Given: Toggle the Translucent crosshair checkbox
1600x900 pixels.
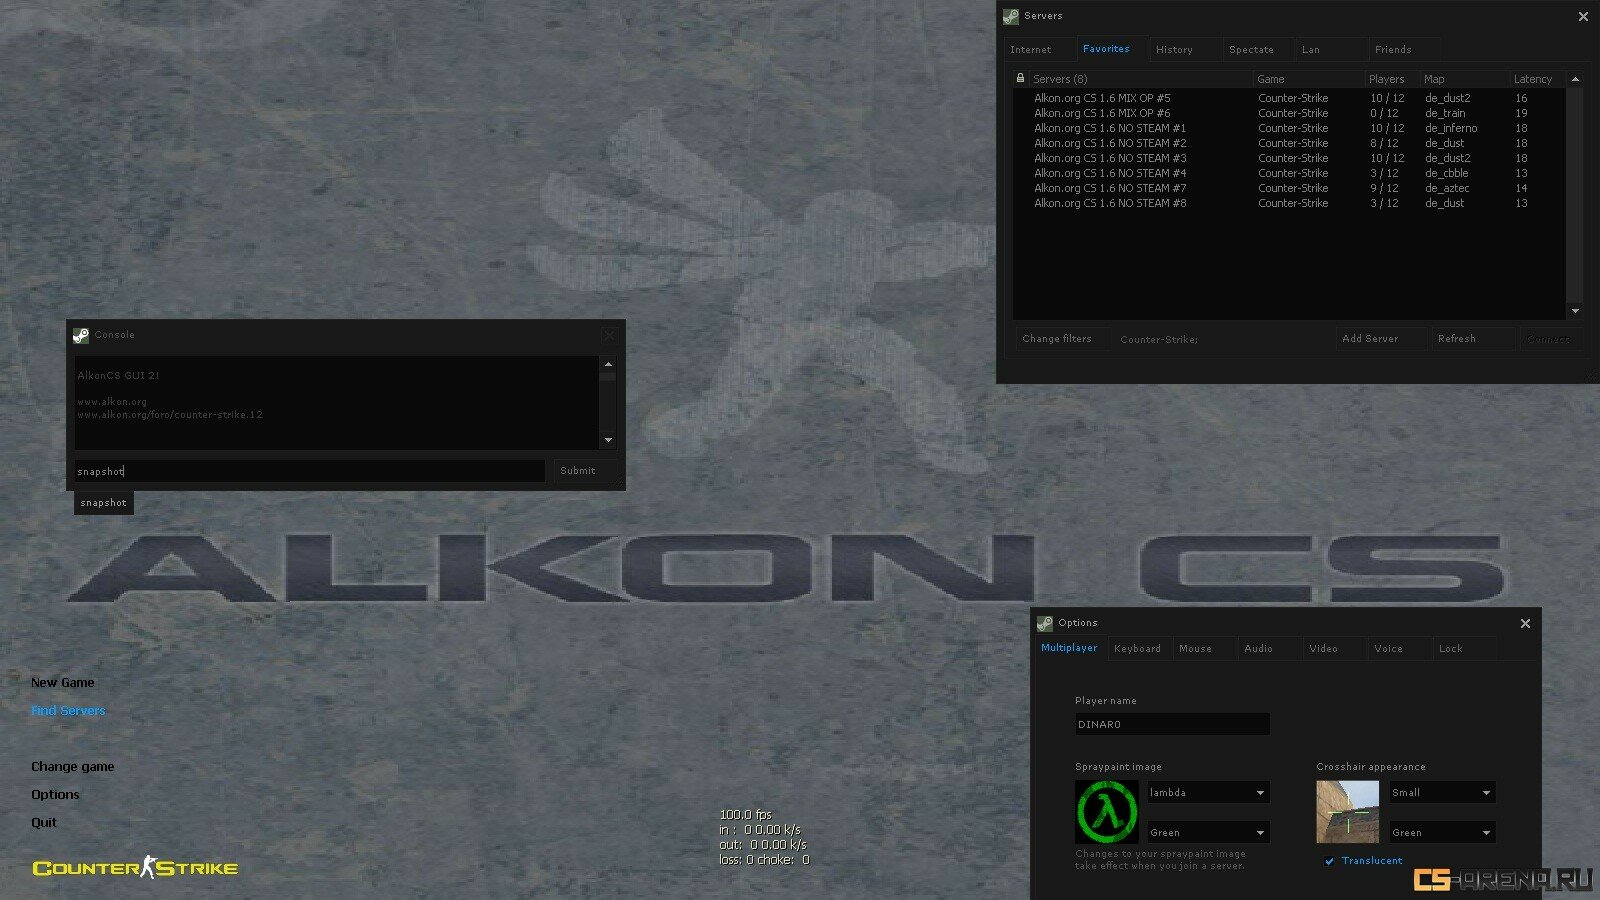Looking at the screenshot, I should 1329,861.
